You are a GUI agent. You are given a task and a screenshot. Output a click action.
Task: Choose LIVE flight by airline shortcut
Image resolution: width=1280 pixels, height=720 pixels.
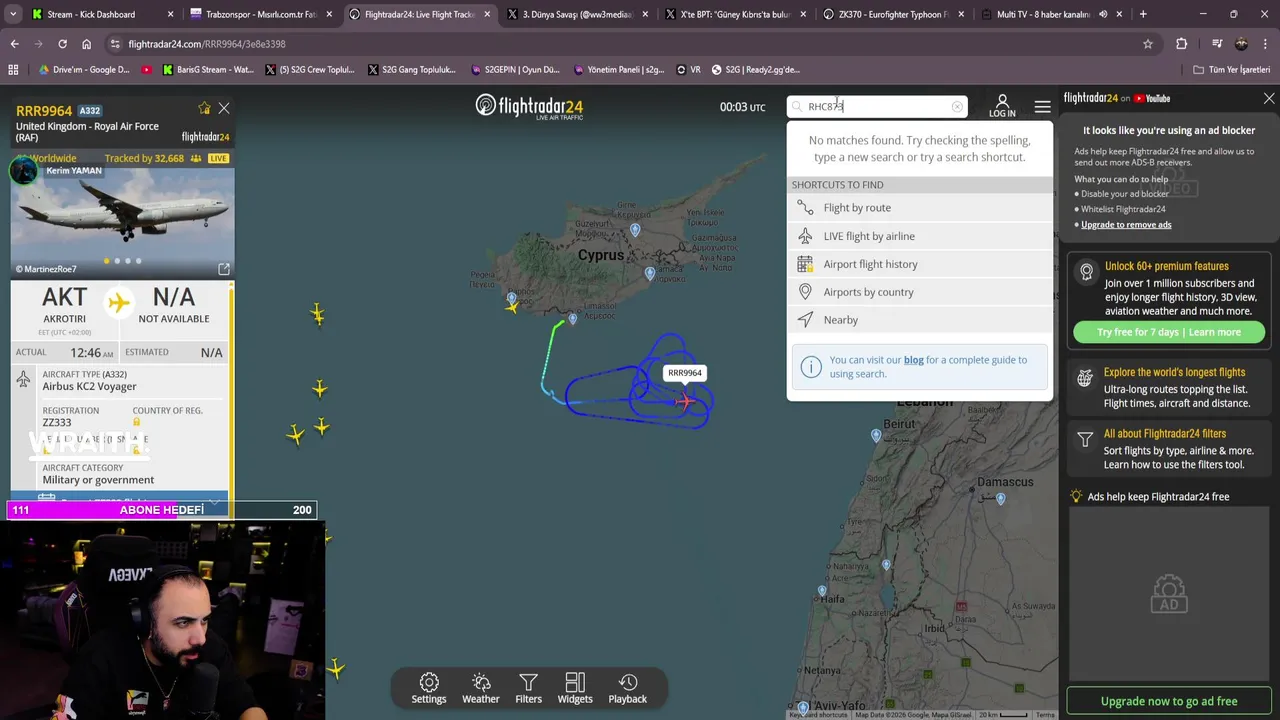coord(920,236)
